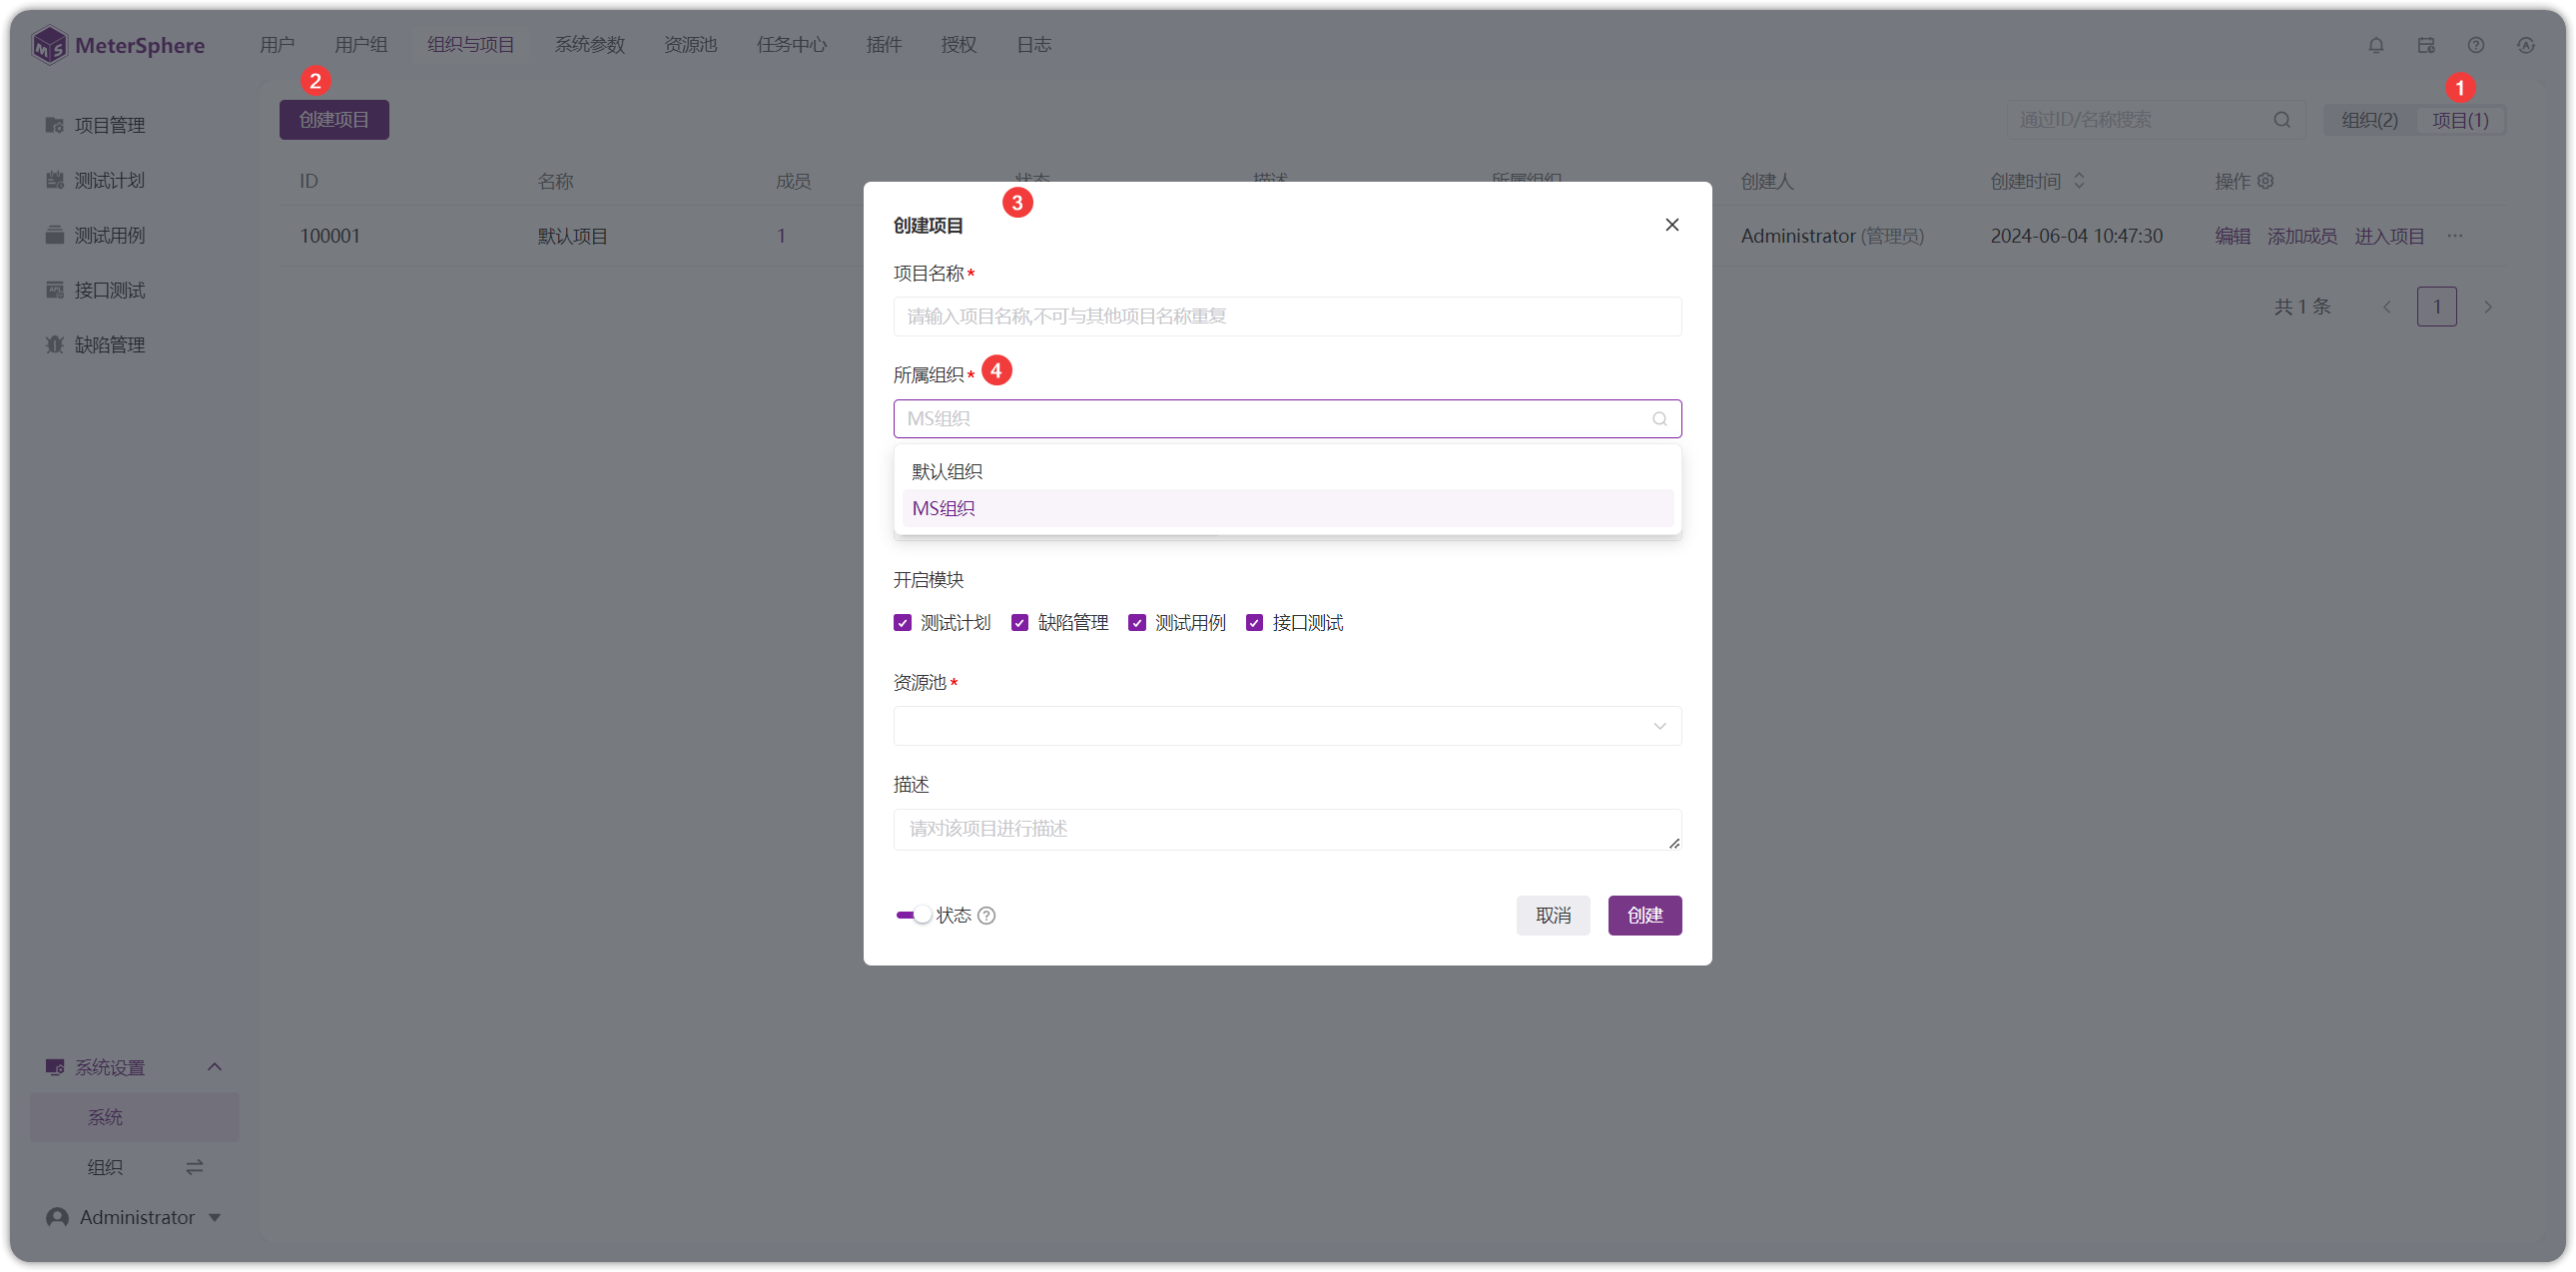The width and height of the screenshot is (2576, 1272).
Task: Open the 系统参数 top menu
Action: [x=589, y=45]
